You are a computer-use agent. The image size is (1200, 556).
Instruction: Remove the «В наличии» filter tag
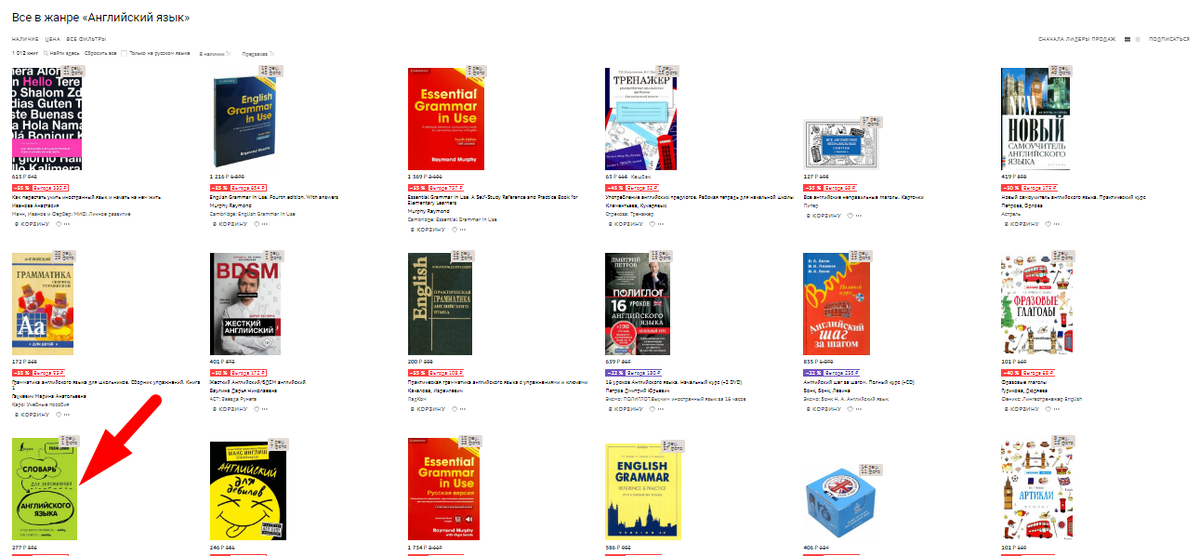click(x=228, y=52)
